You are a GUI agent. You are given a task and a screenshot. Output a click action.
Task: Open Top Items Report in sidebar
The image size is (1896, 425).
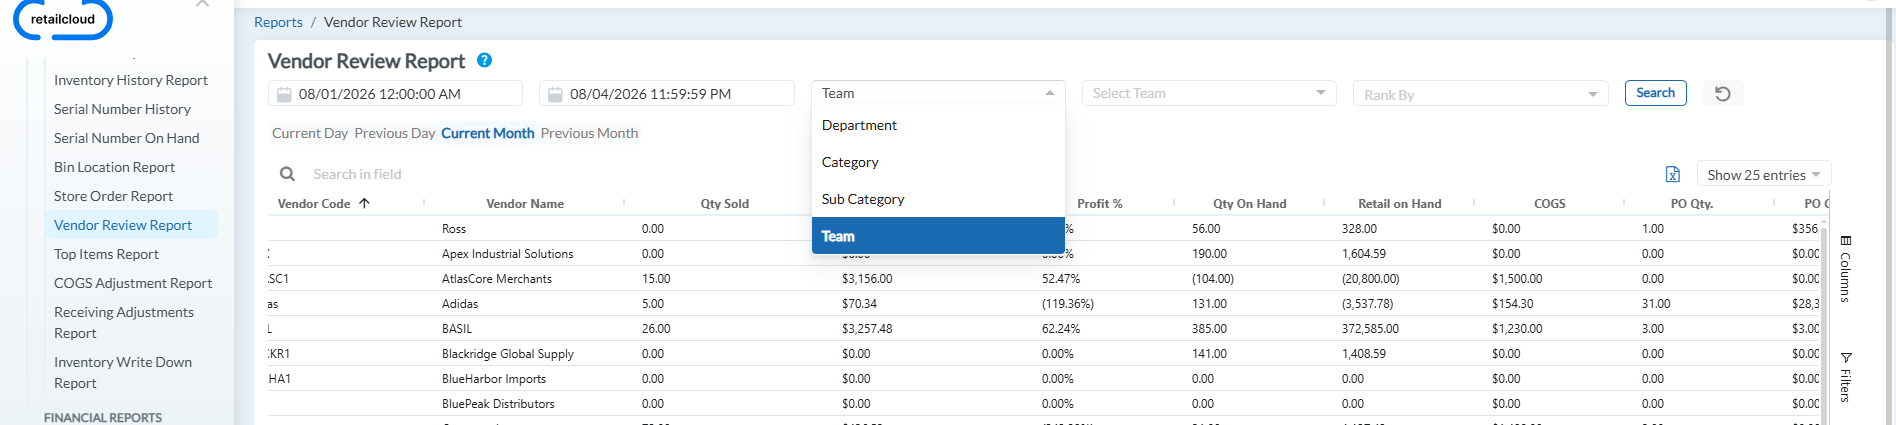106,254
